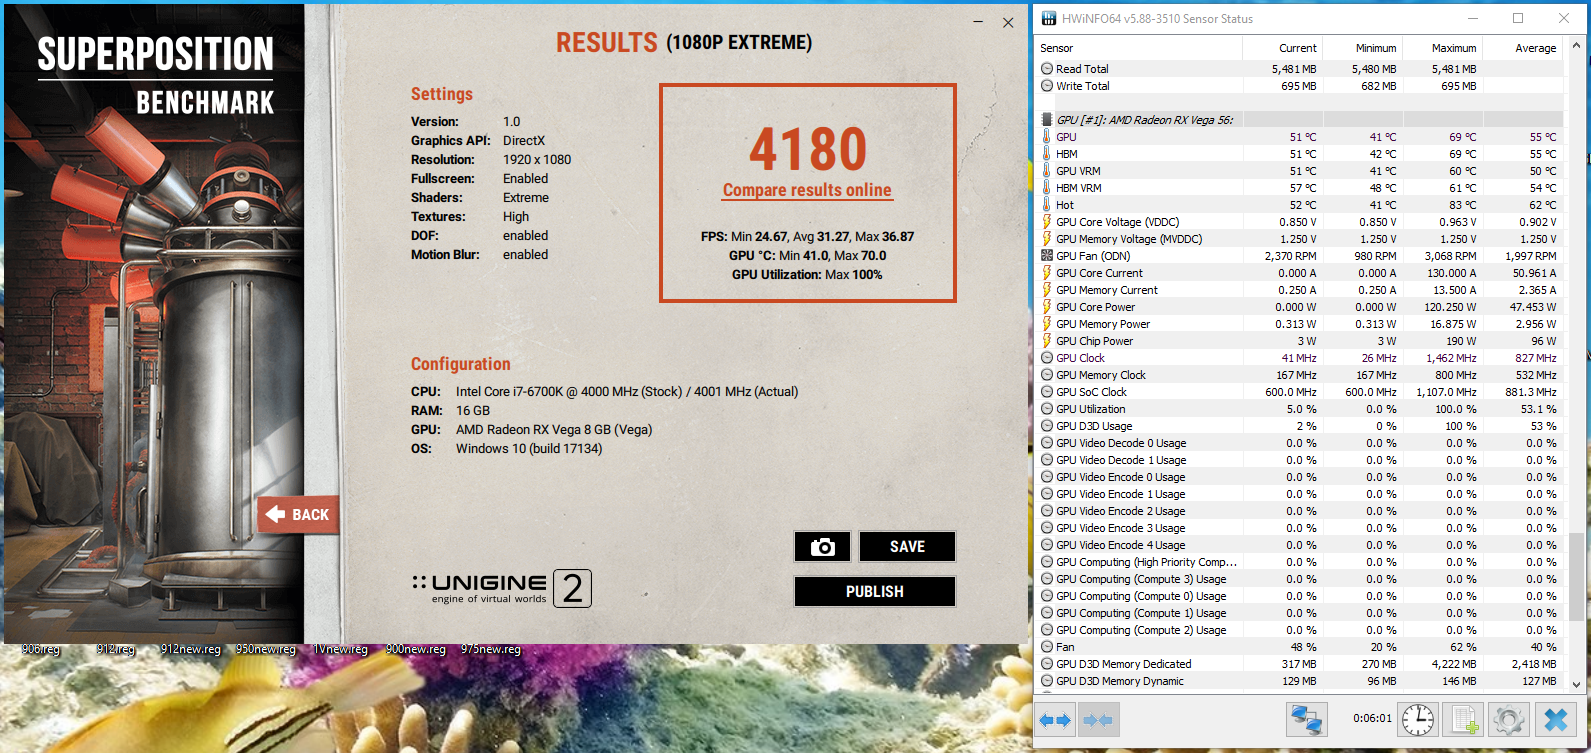
Task: Click the scrollbar down arrow in the HWiNFO sensor list
Action: (1576, 684)
